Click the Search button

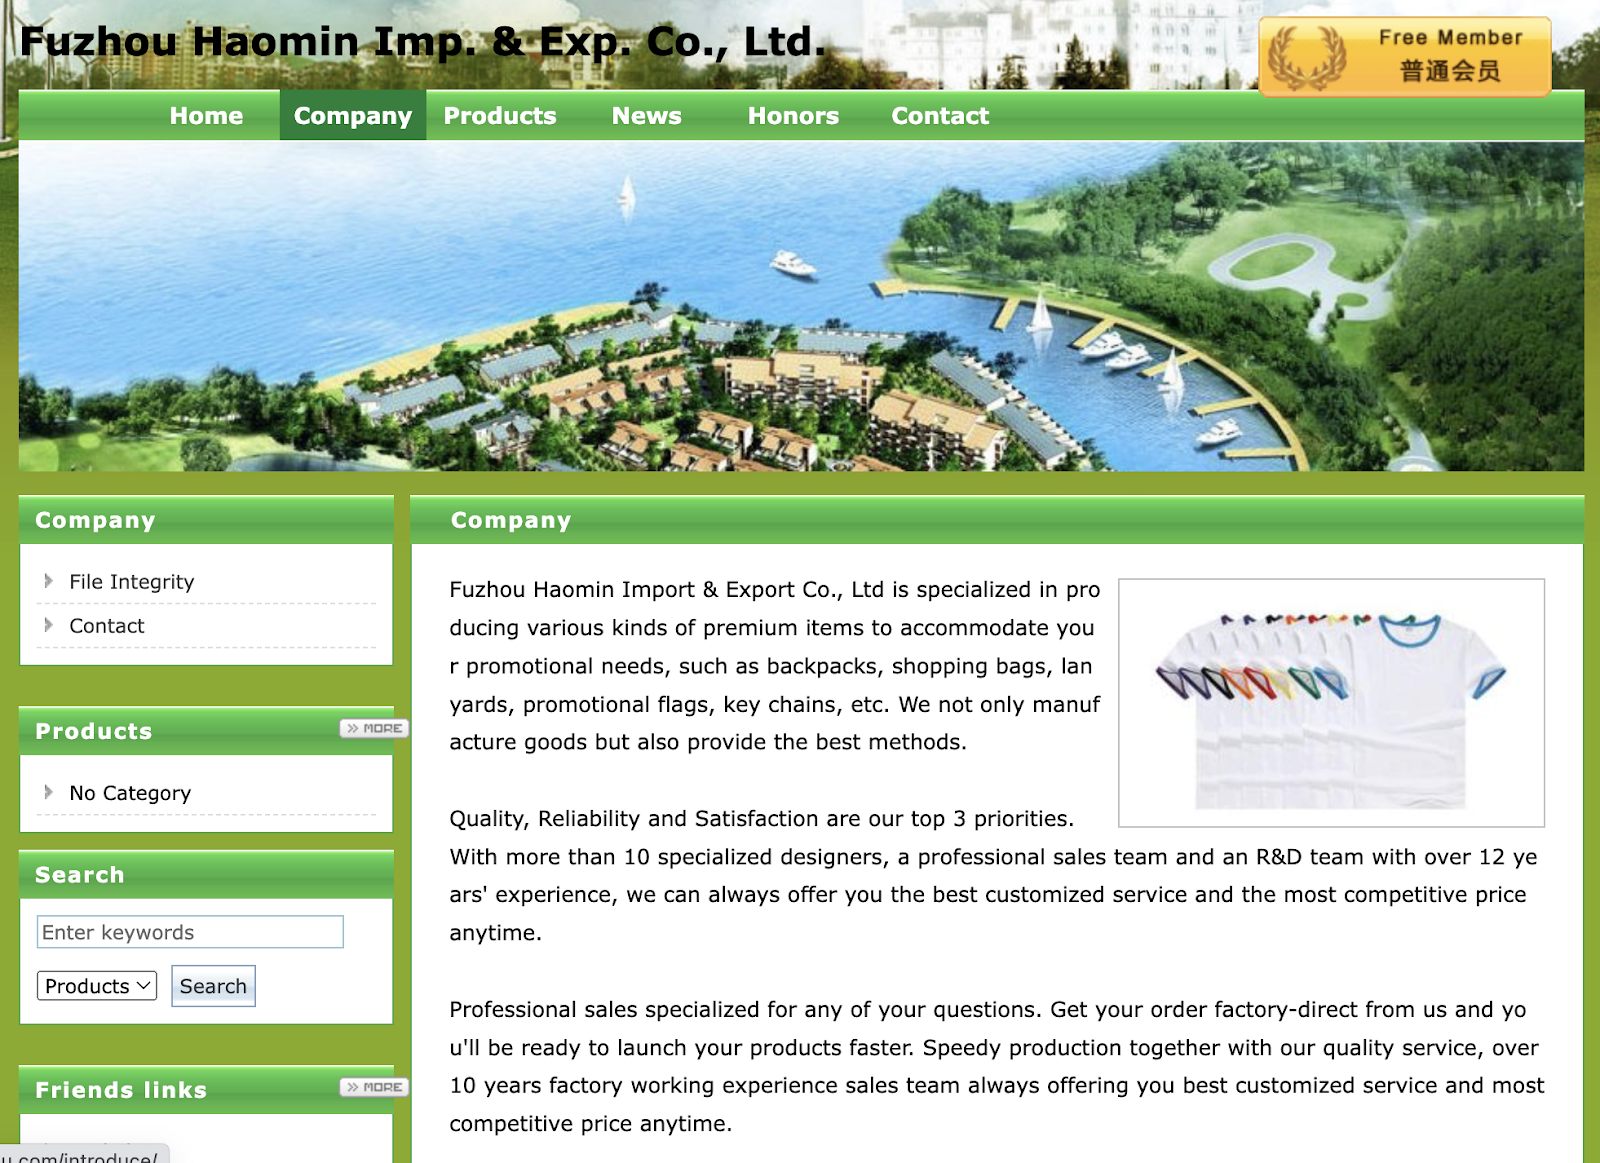point(213,986)
